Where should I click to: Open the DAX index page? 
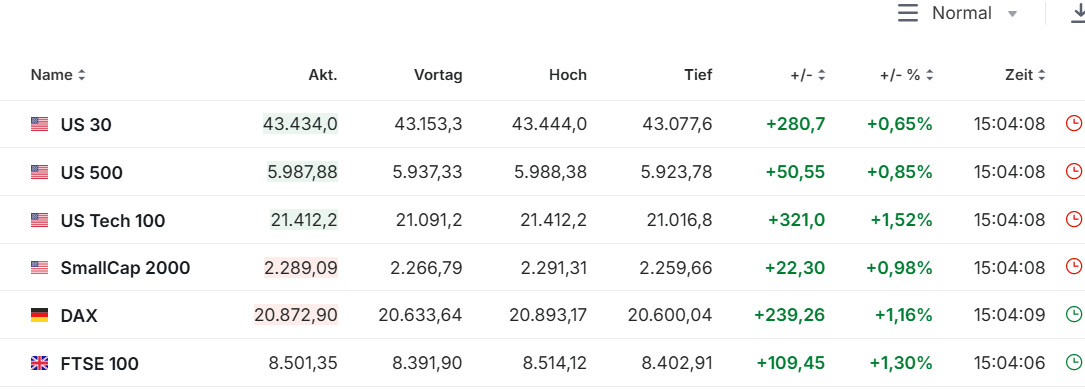tap(79, 316)
